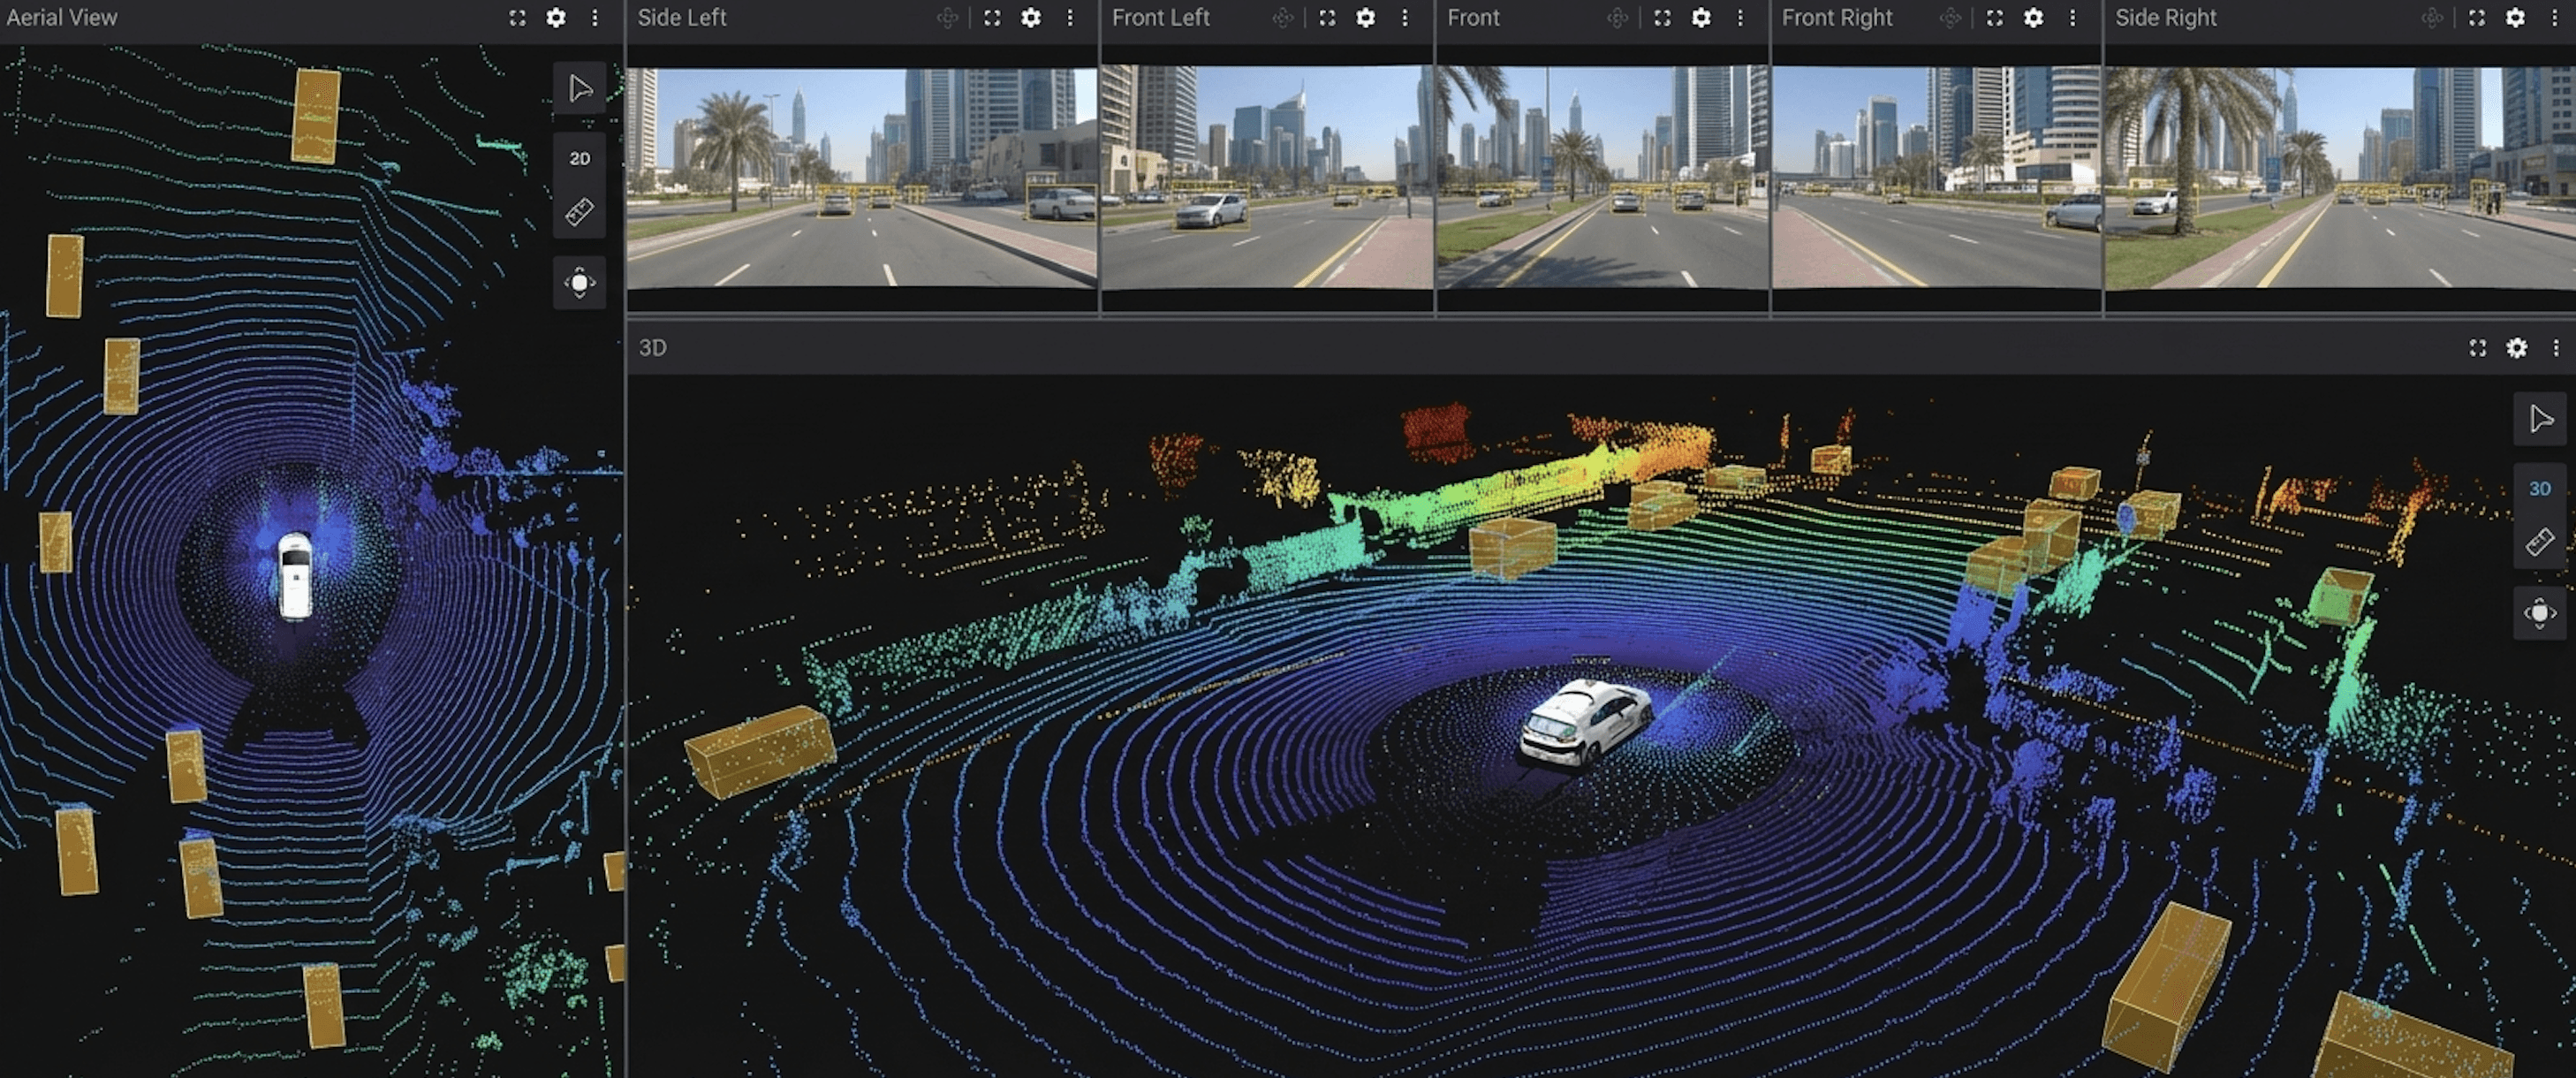Screen dimensions: 2576x1078
Task: Select the 3D panel title
Action: 653,348
